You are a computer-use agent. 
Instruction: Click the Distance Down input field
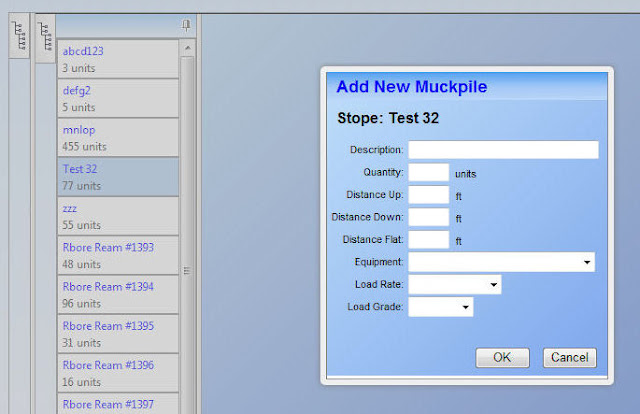tap(429, 217)
